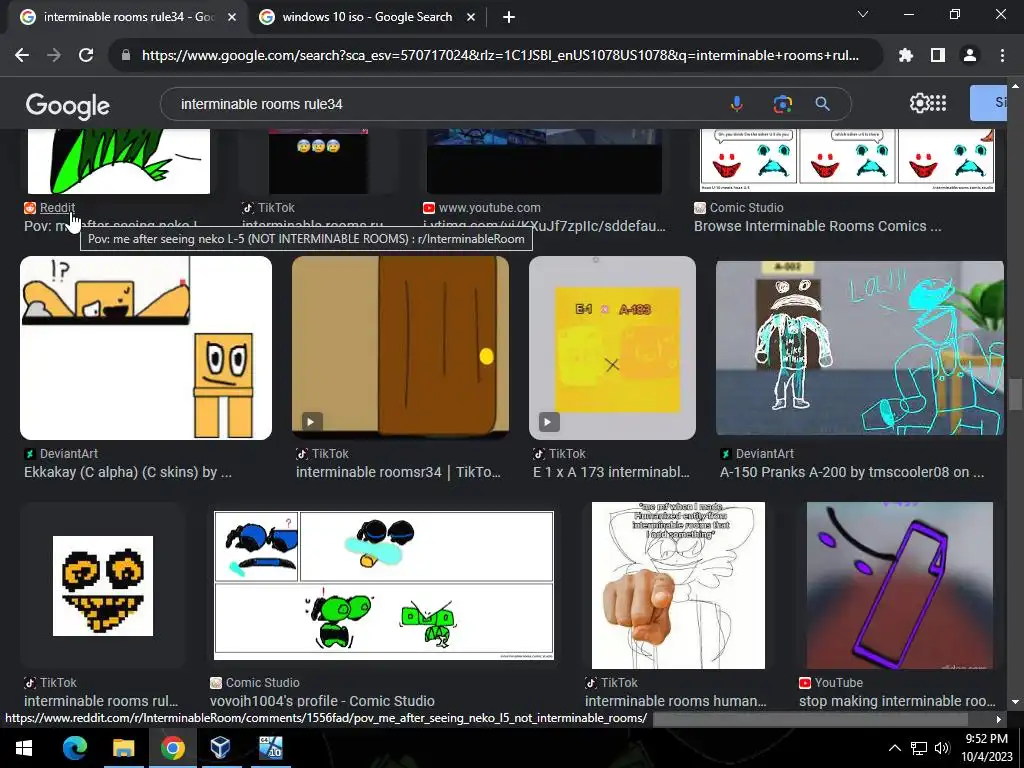Screen dimensions: 1024x768
Task: Open the volume speaker tray icon
Action: (x=942, y=748)
